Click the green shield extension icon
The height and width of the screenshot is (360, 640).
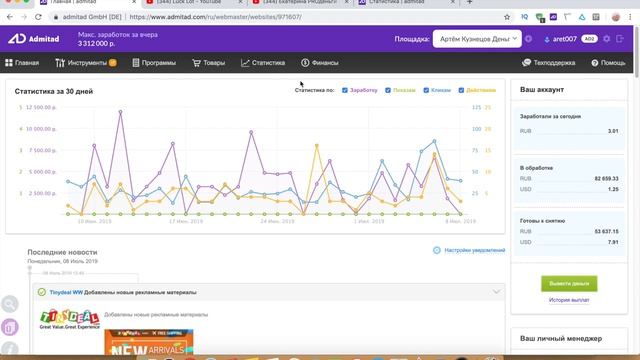point(540,18)
